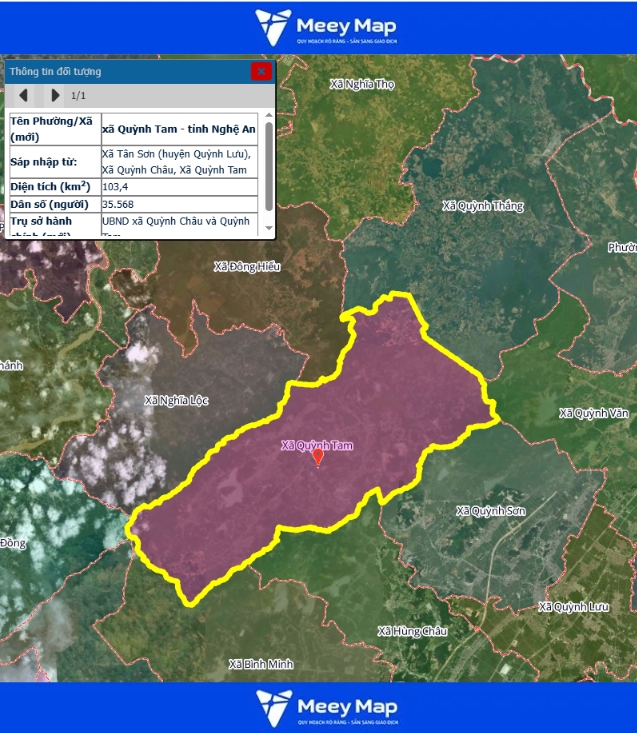This screenshot has height=733, width=637.
Task: Click the Meey Map logo in bottom banner
Action: coord(326,707)
